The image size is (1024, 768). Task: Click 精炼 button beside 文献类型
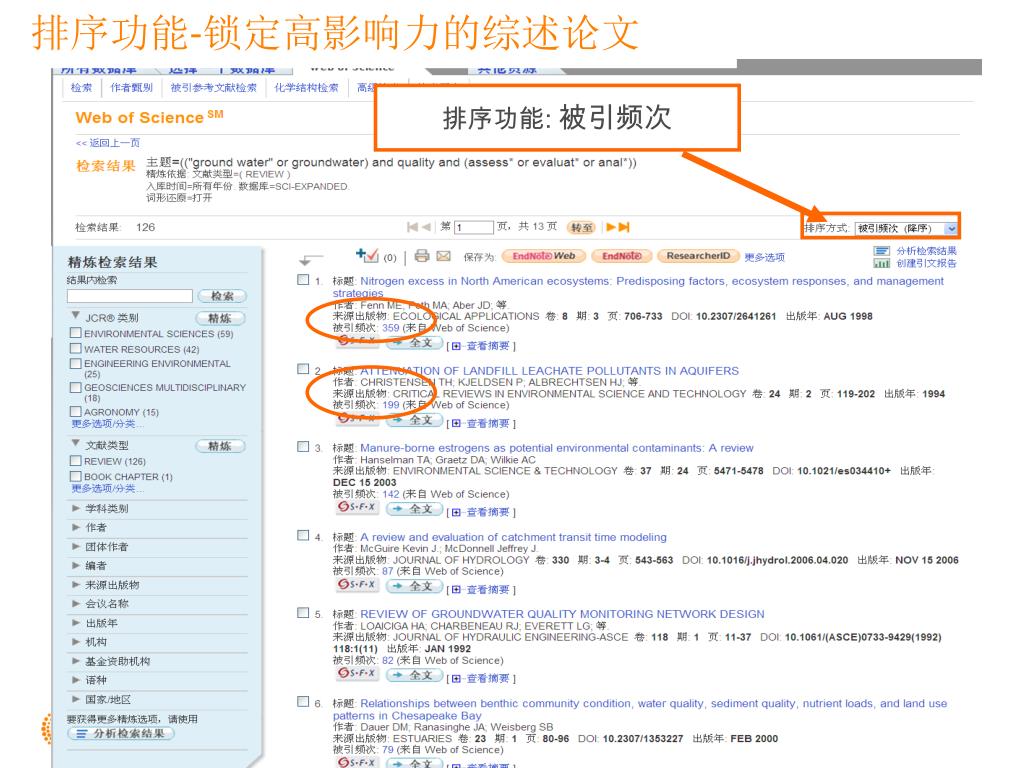(221, 446)
